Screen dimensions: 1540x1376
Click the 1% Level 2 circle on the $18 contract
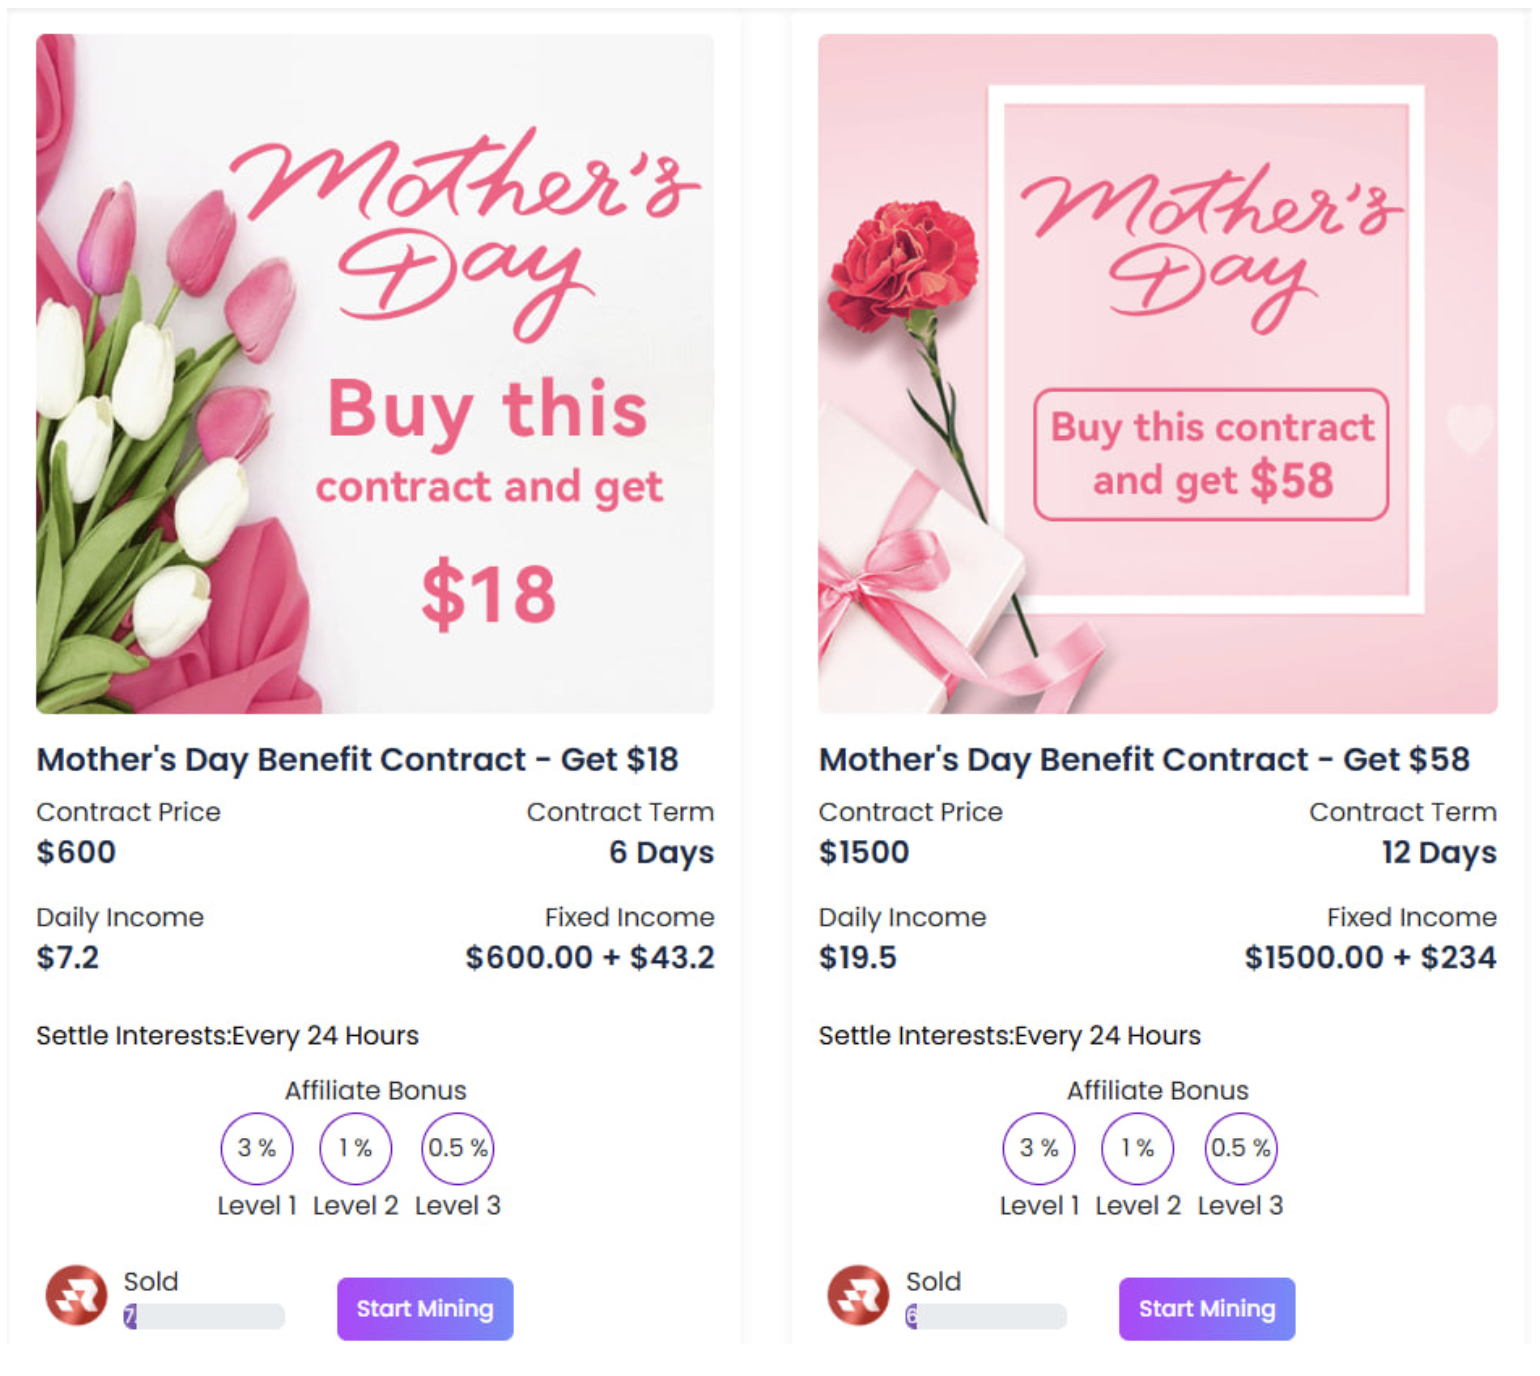pyautogui.click(x=355, y=1148)
